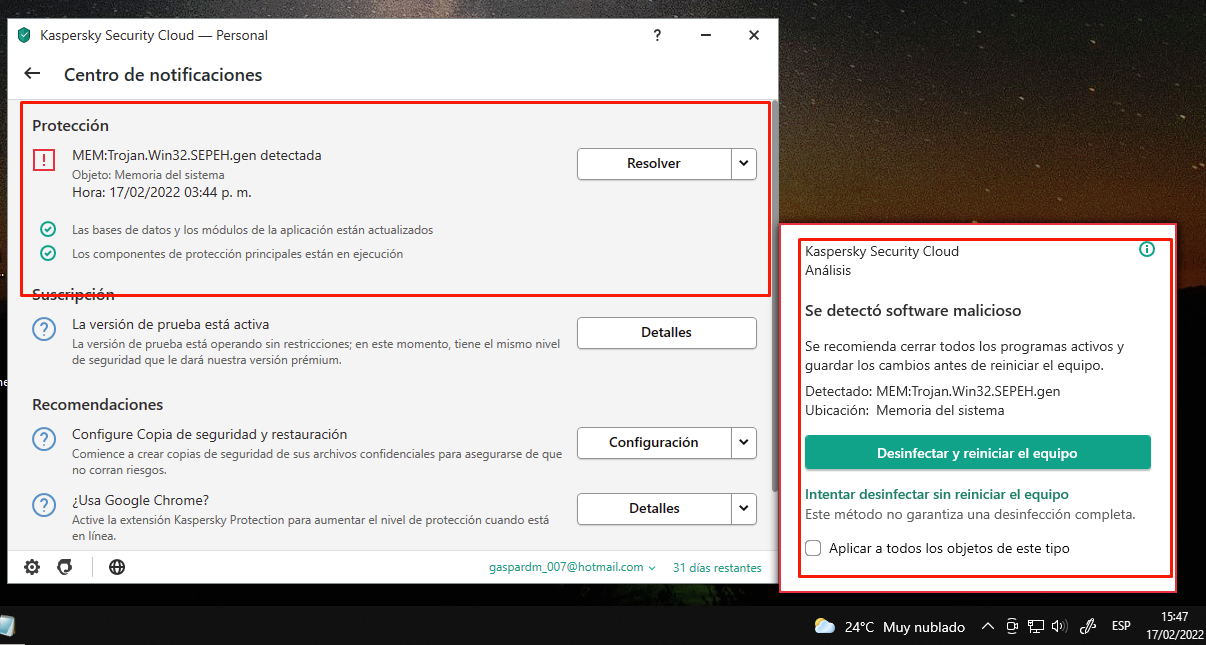Click the green check icon for protection components
This screenshot has height=645, width=1206.
coord(47,253)
